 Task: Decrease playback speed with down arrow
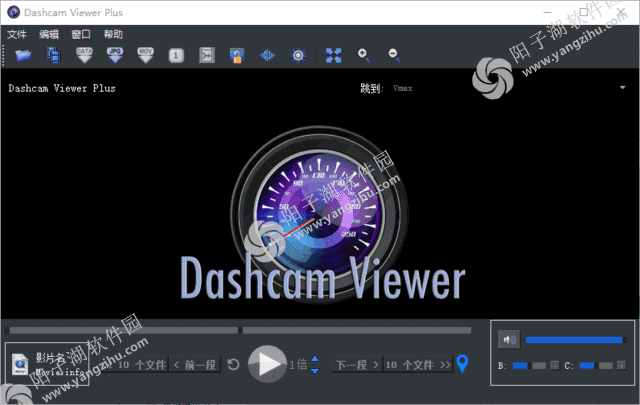315,370
